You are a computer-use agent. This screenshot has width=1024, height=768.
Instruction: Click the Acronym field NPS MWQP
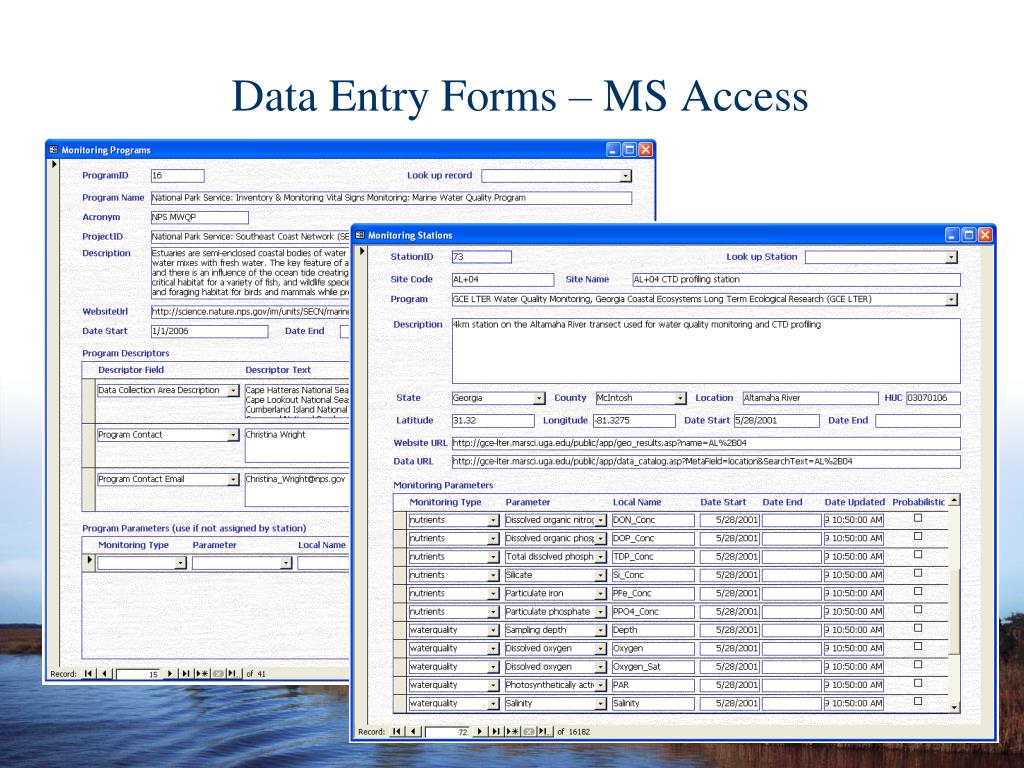pos(199,217)
